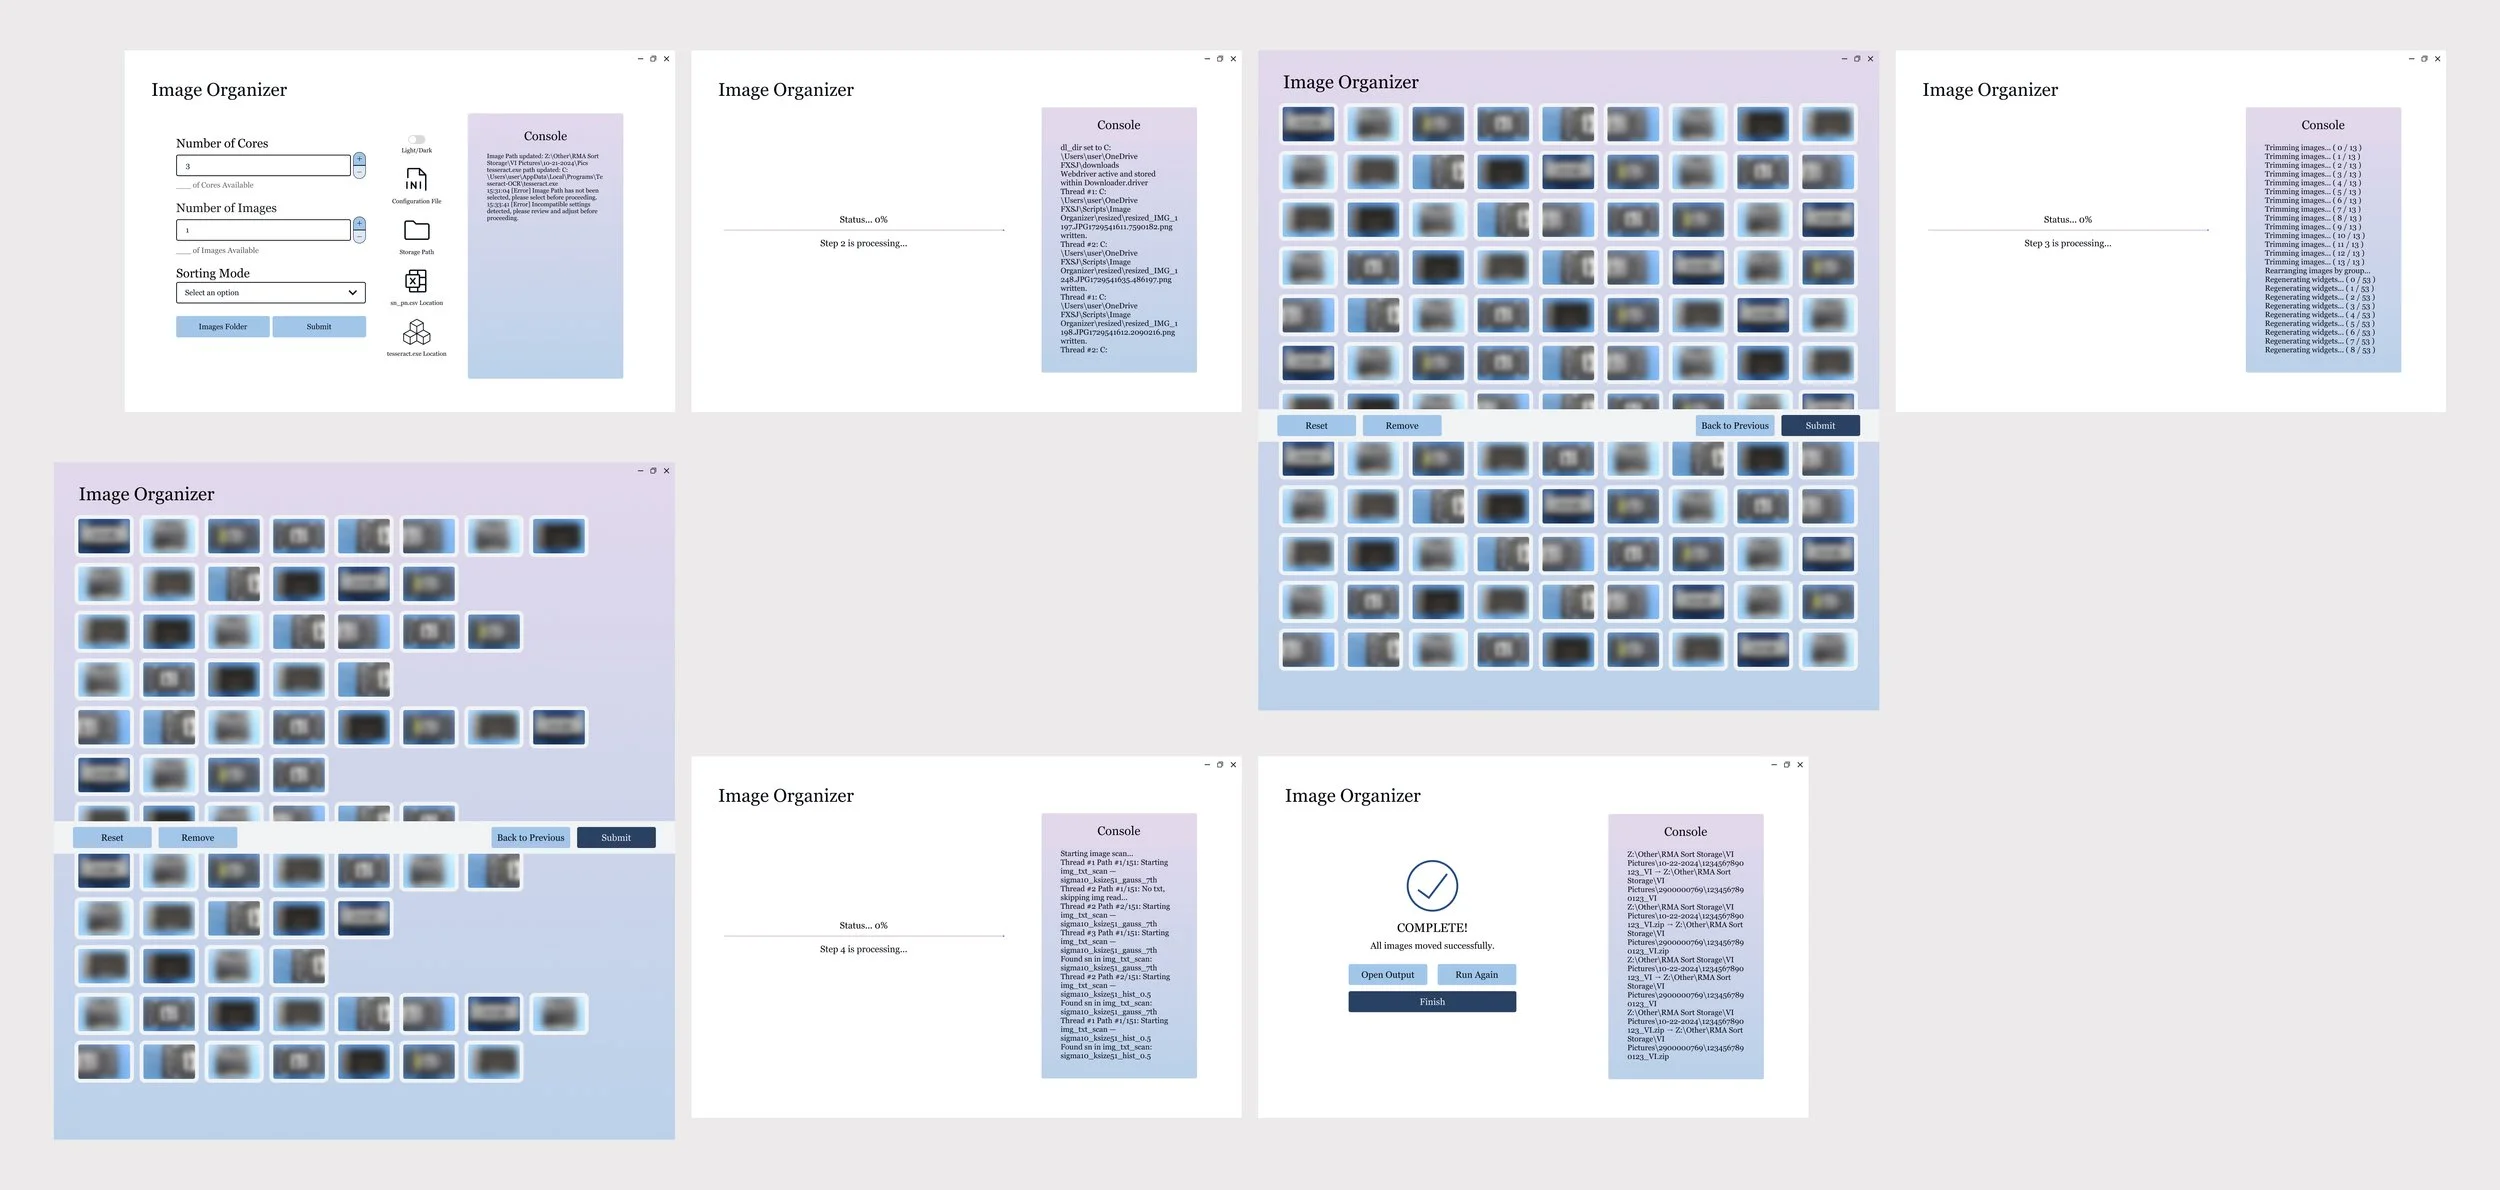2500x1190 pixels.
Task: Increment Number of Images using plus
Action: [x=359, y=224]
